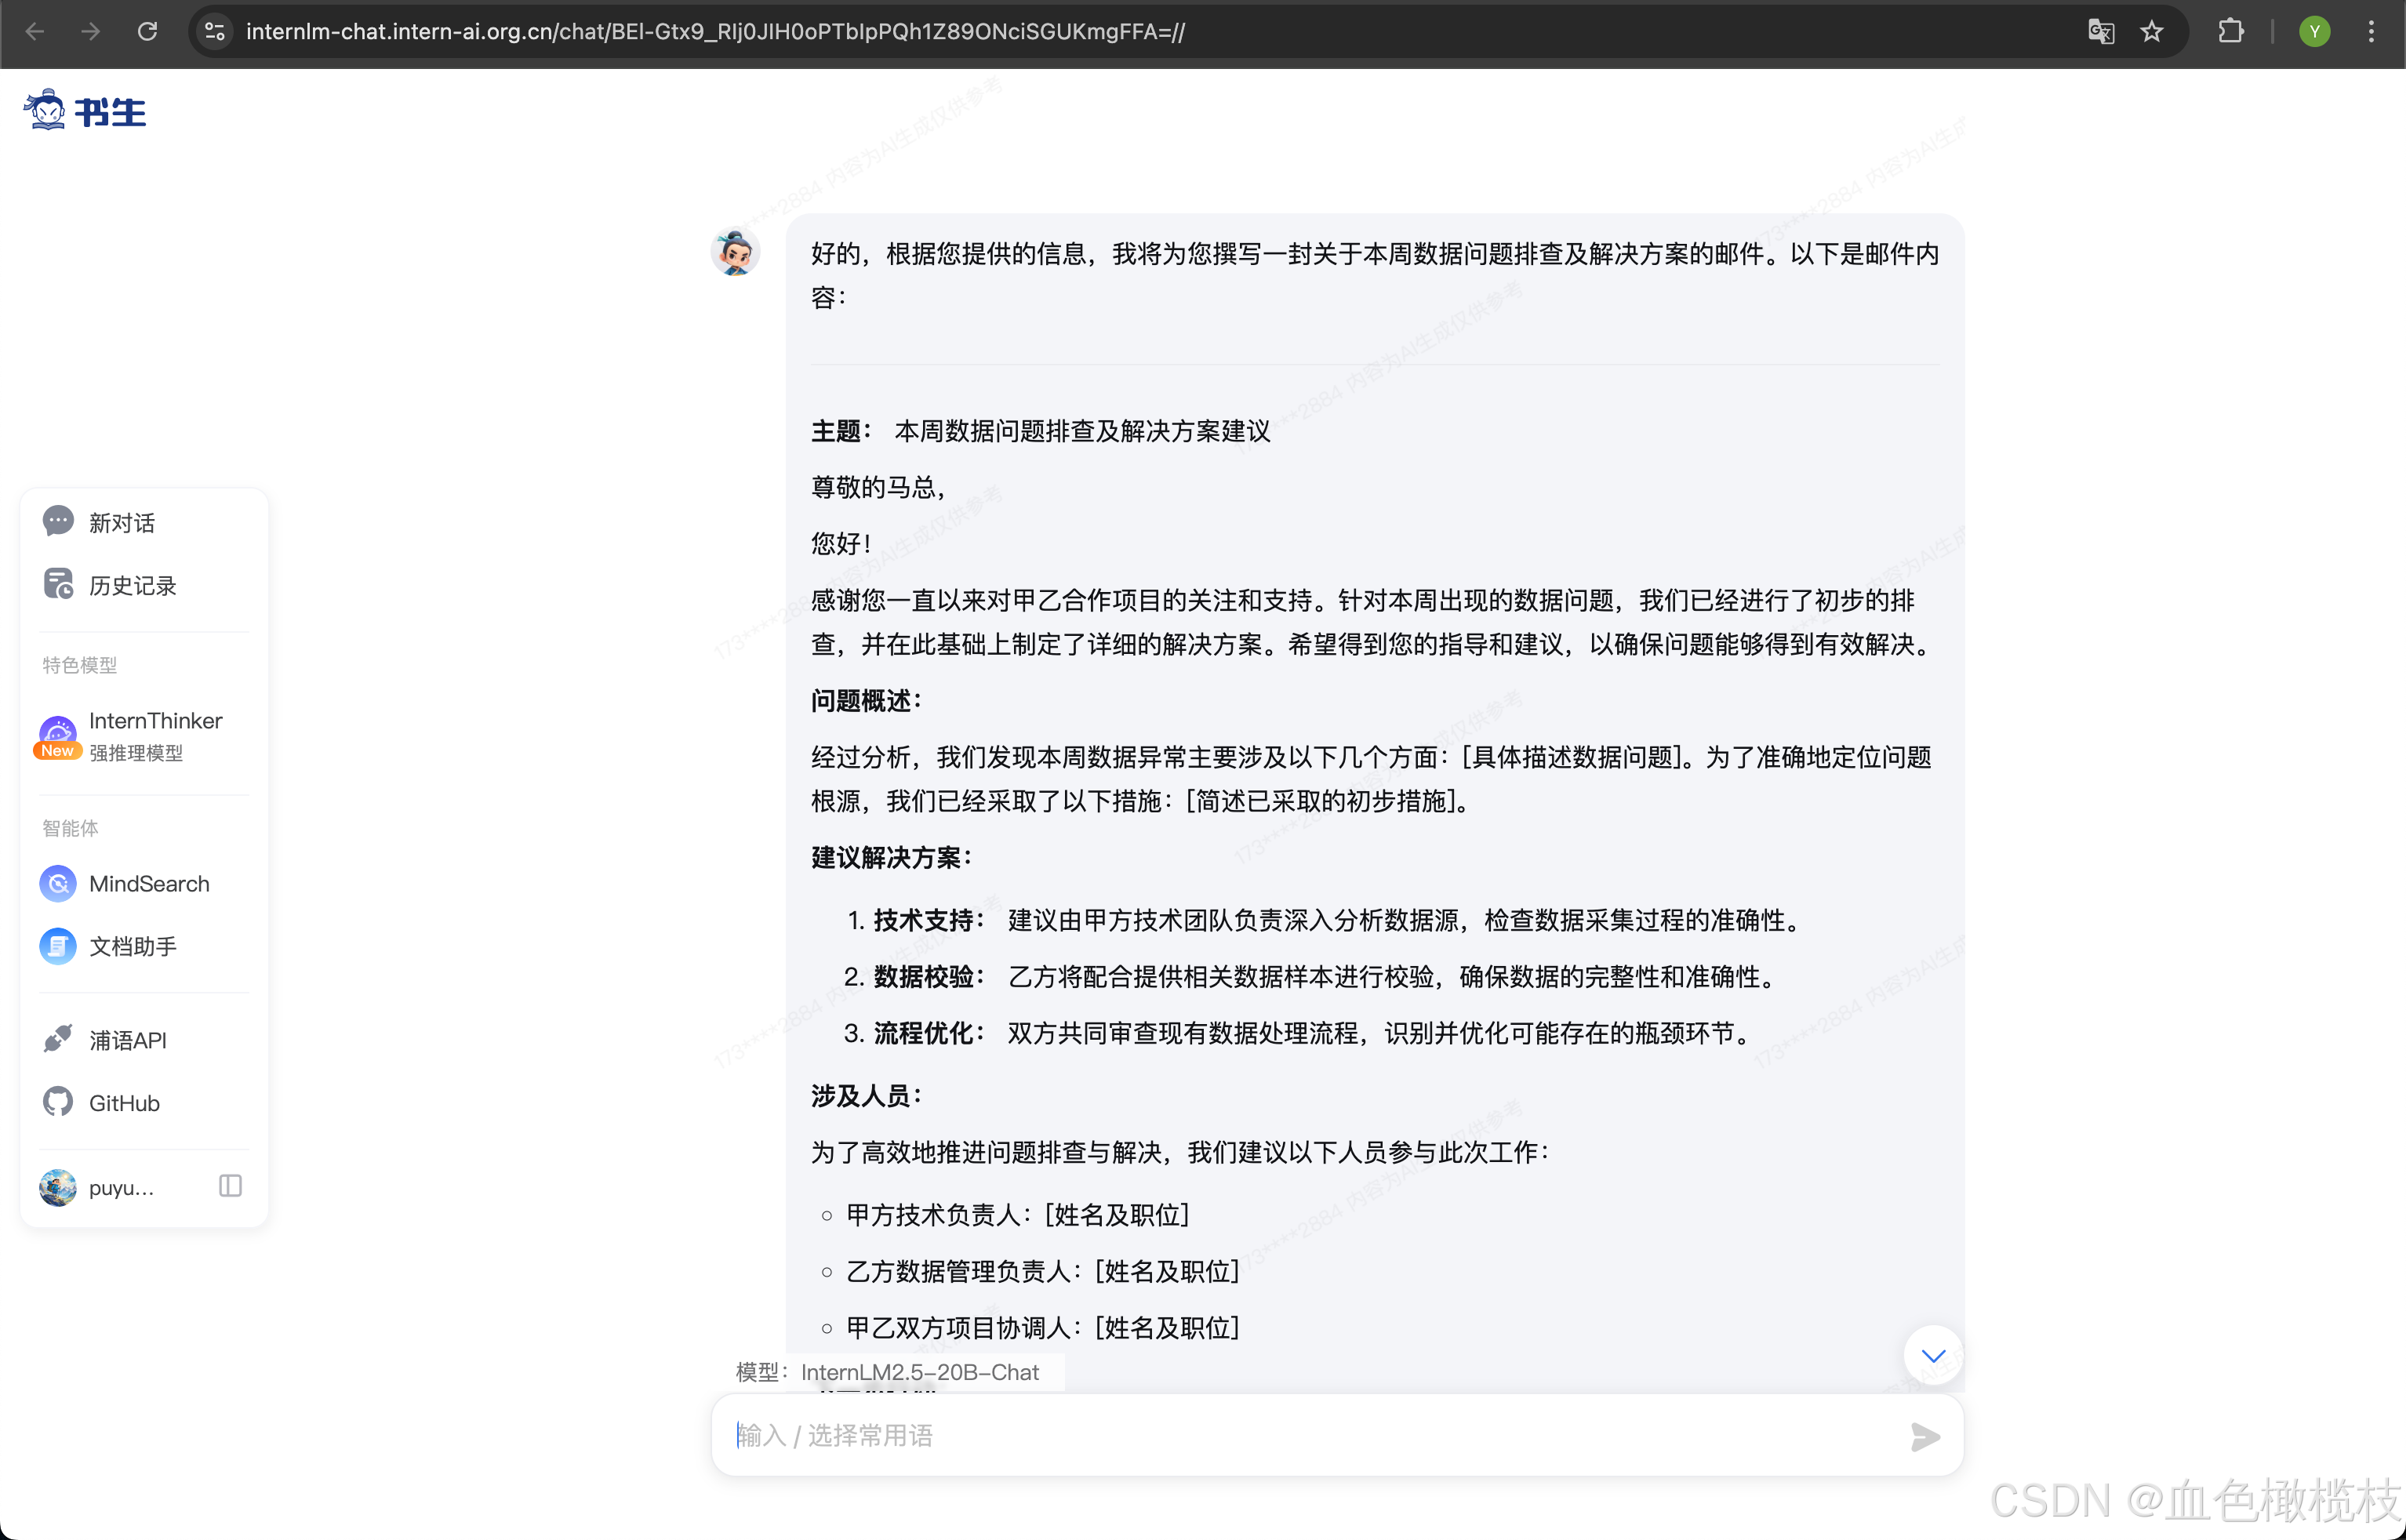Open the MindSearch agent

point(148,883)
